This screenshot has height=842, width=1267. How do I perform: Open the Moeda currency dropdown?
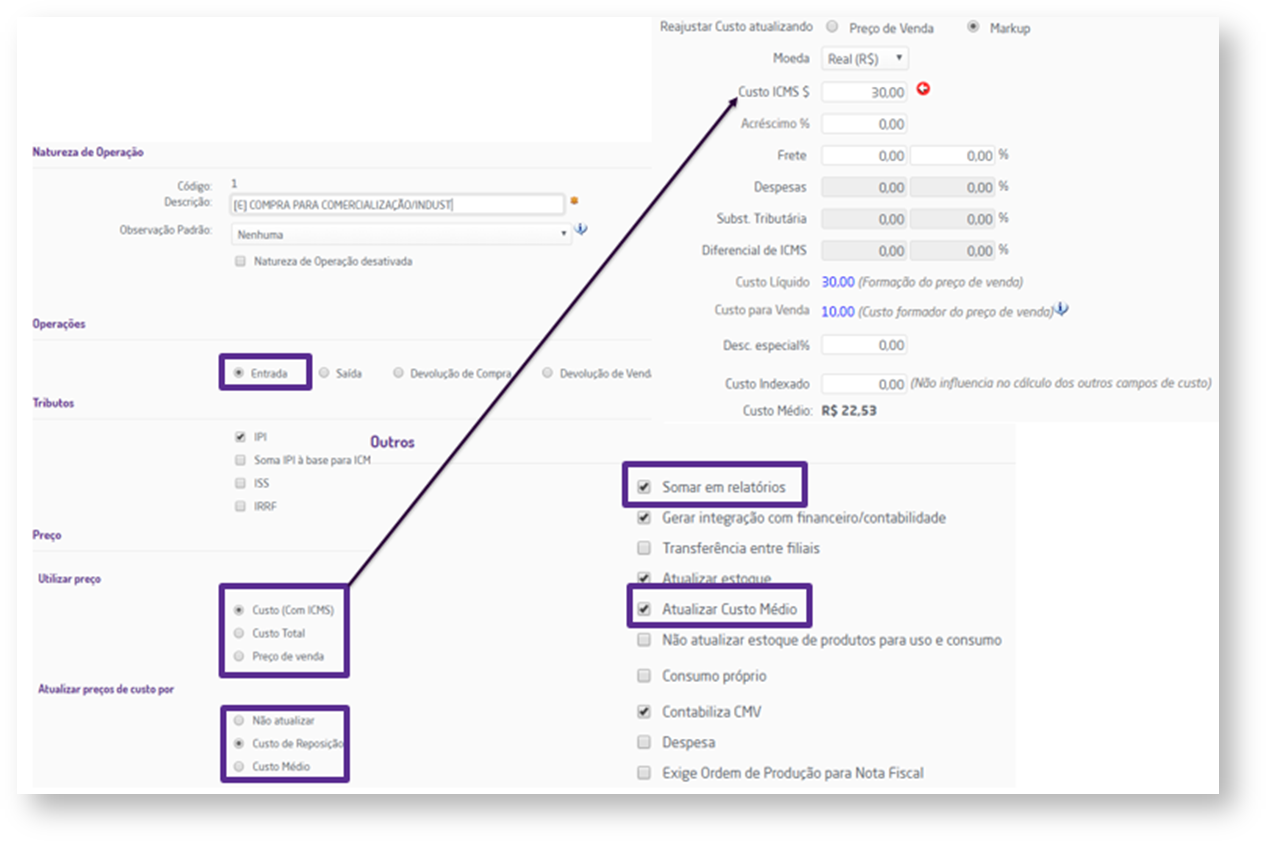coord(866,59)
